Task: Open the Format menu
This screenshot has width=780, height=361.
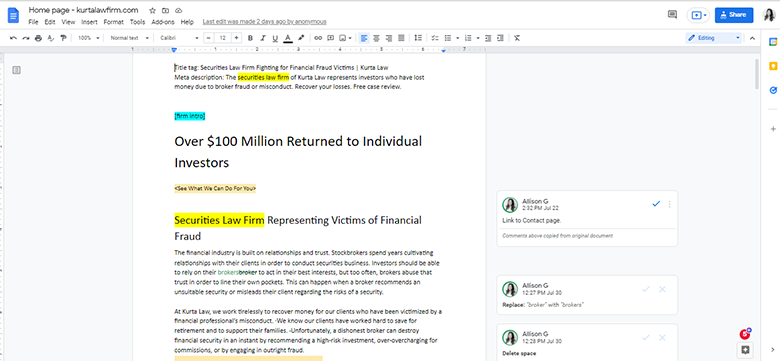Action: 113,22
